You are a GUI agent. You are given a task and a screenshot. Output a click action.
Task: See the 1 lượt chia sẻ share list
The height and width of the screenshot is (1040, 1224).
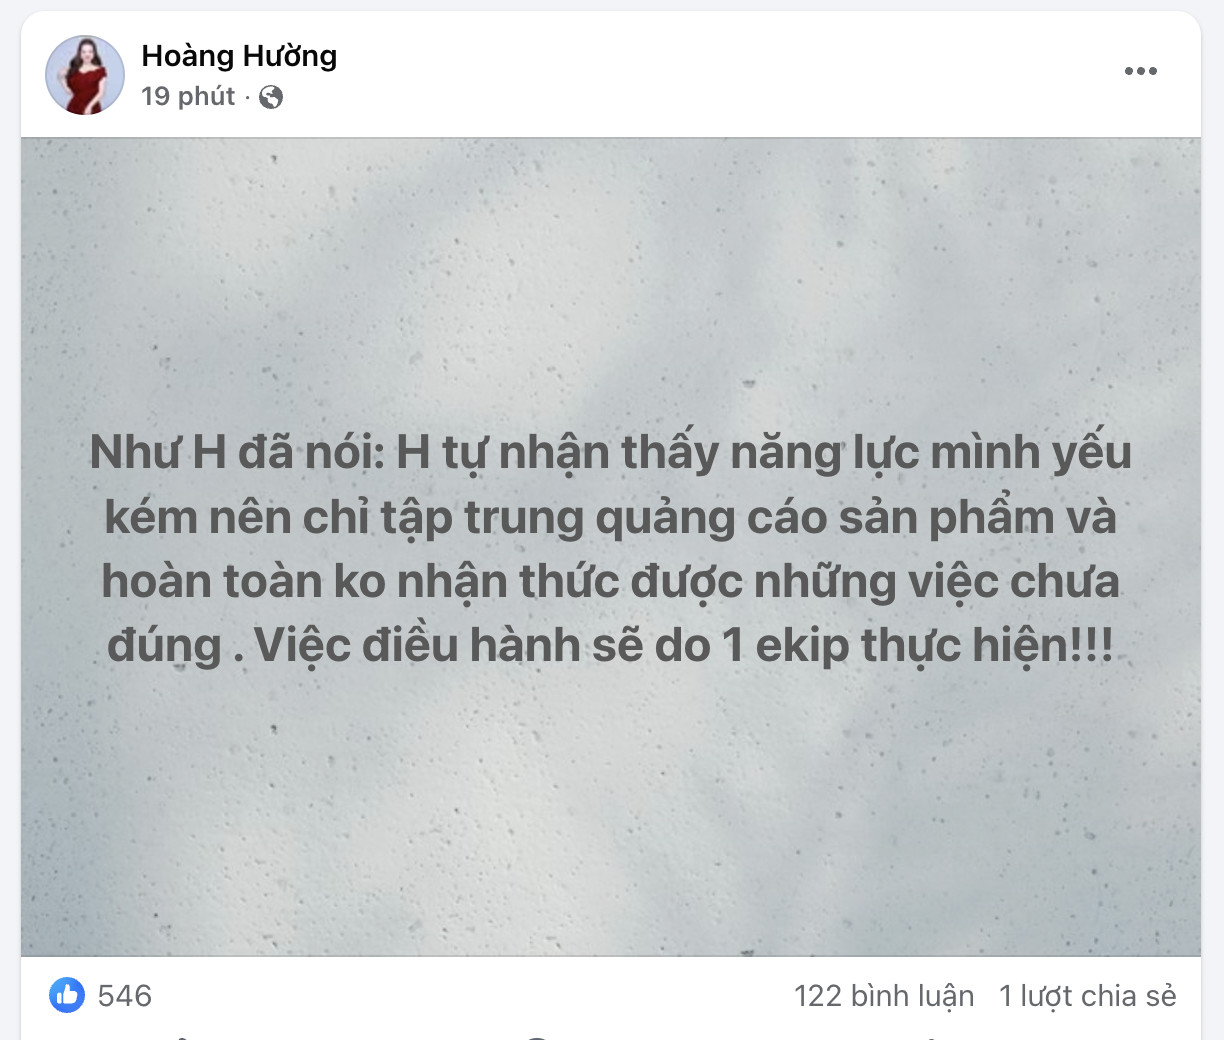pos(1088,996)
